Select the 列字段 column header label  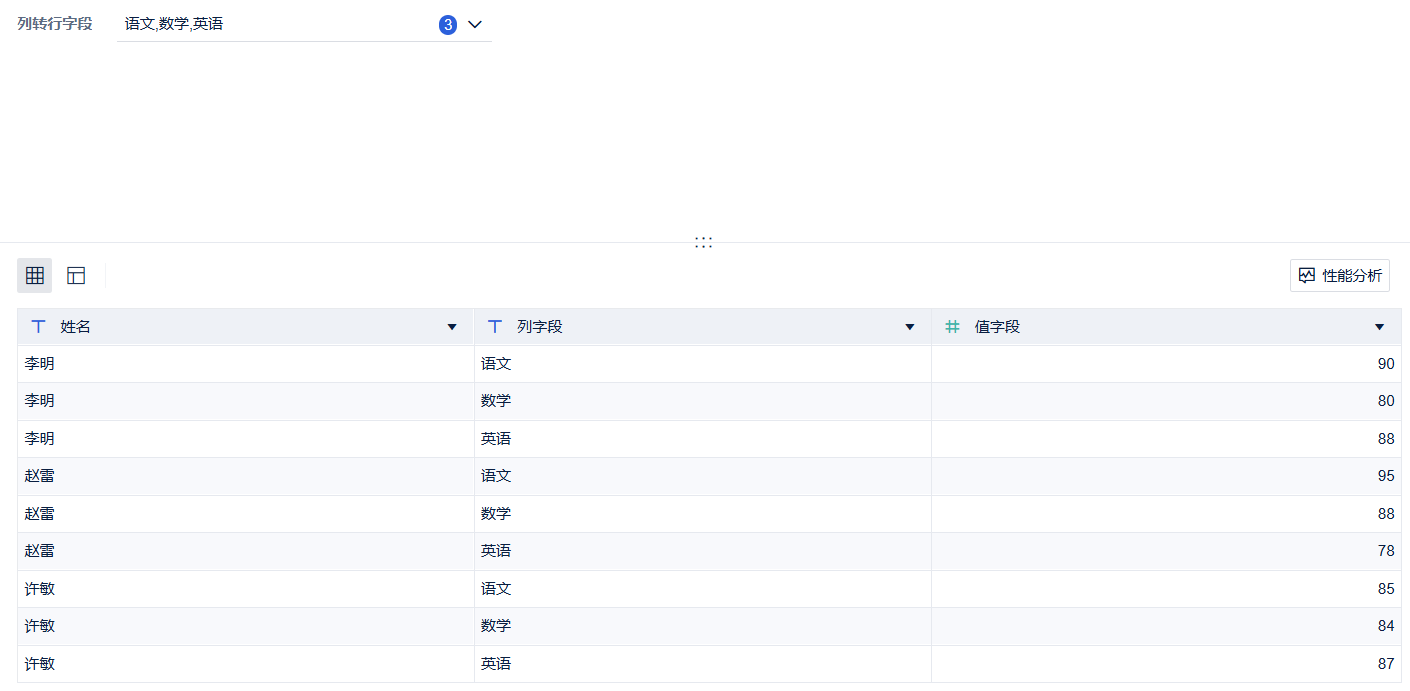pos(540,327)
